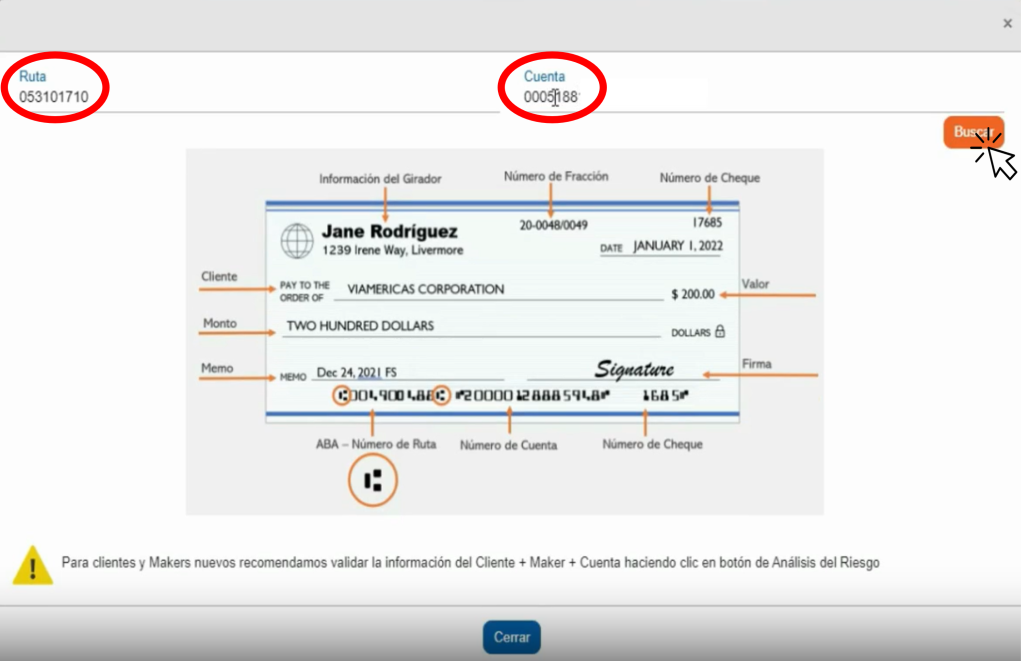Click the "Memo" label left of check

[217, 368]
